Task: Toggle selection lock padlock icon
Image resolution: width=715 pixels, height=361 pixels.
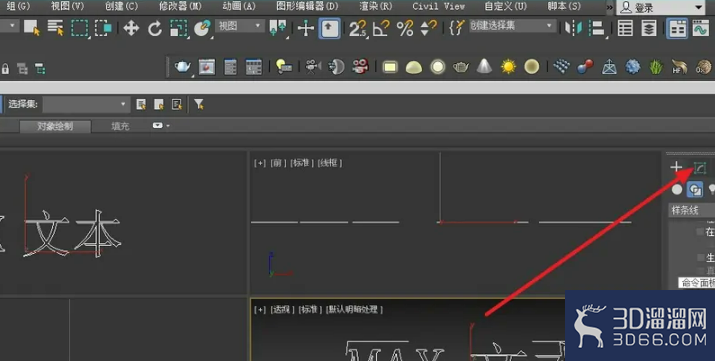Action: [x=5, y=69]
